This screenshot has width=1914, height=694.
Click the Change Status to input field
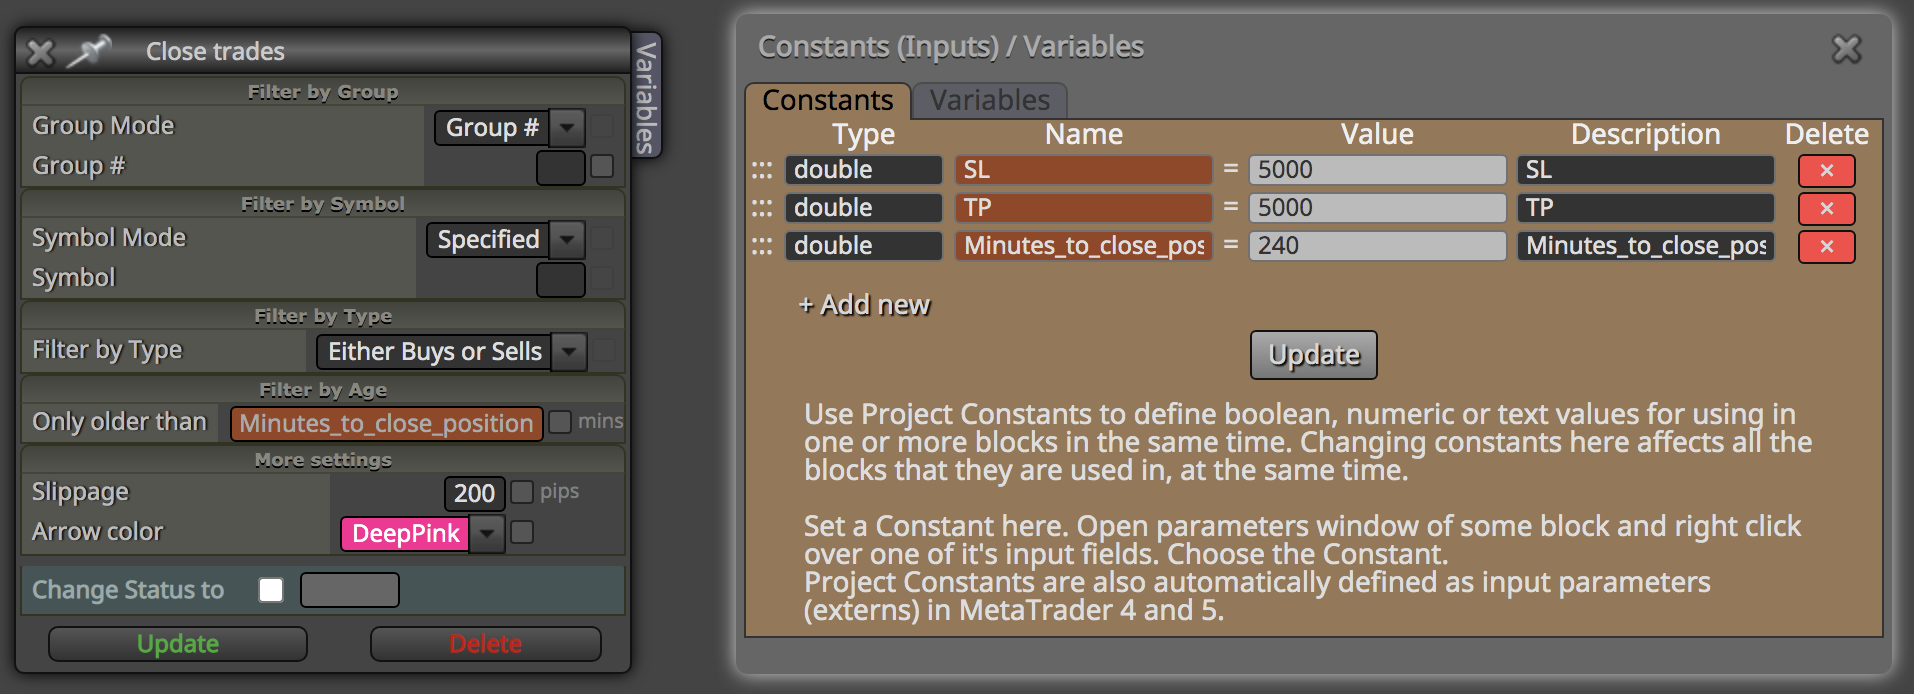pyautogui.click(x=350, y=590)
